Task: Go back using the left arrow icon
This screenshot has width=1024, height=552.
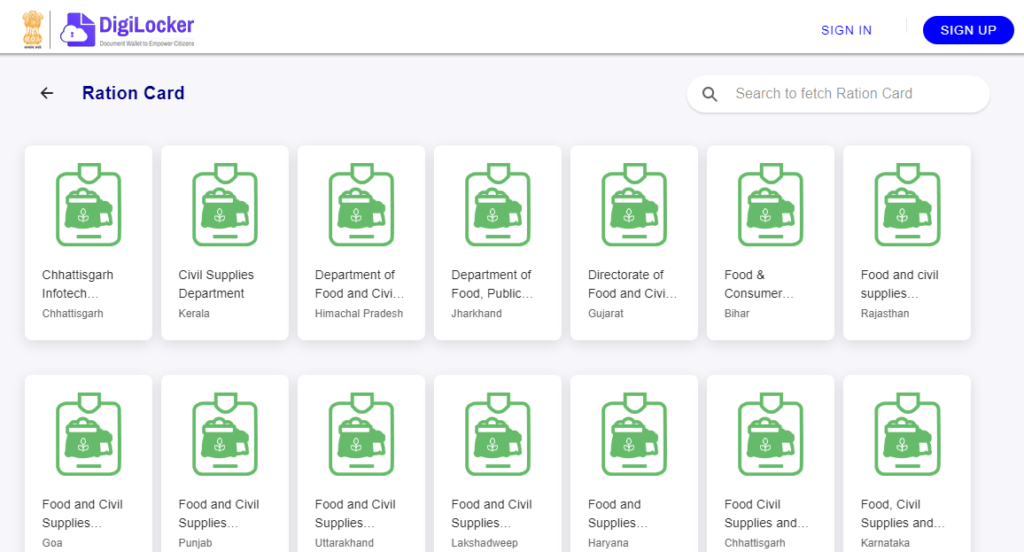Action: tap(47, 93)
